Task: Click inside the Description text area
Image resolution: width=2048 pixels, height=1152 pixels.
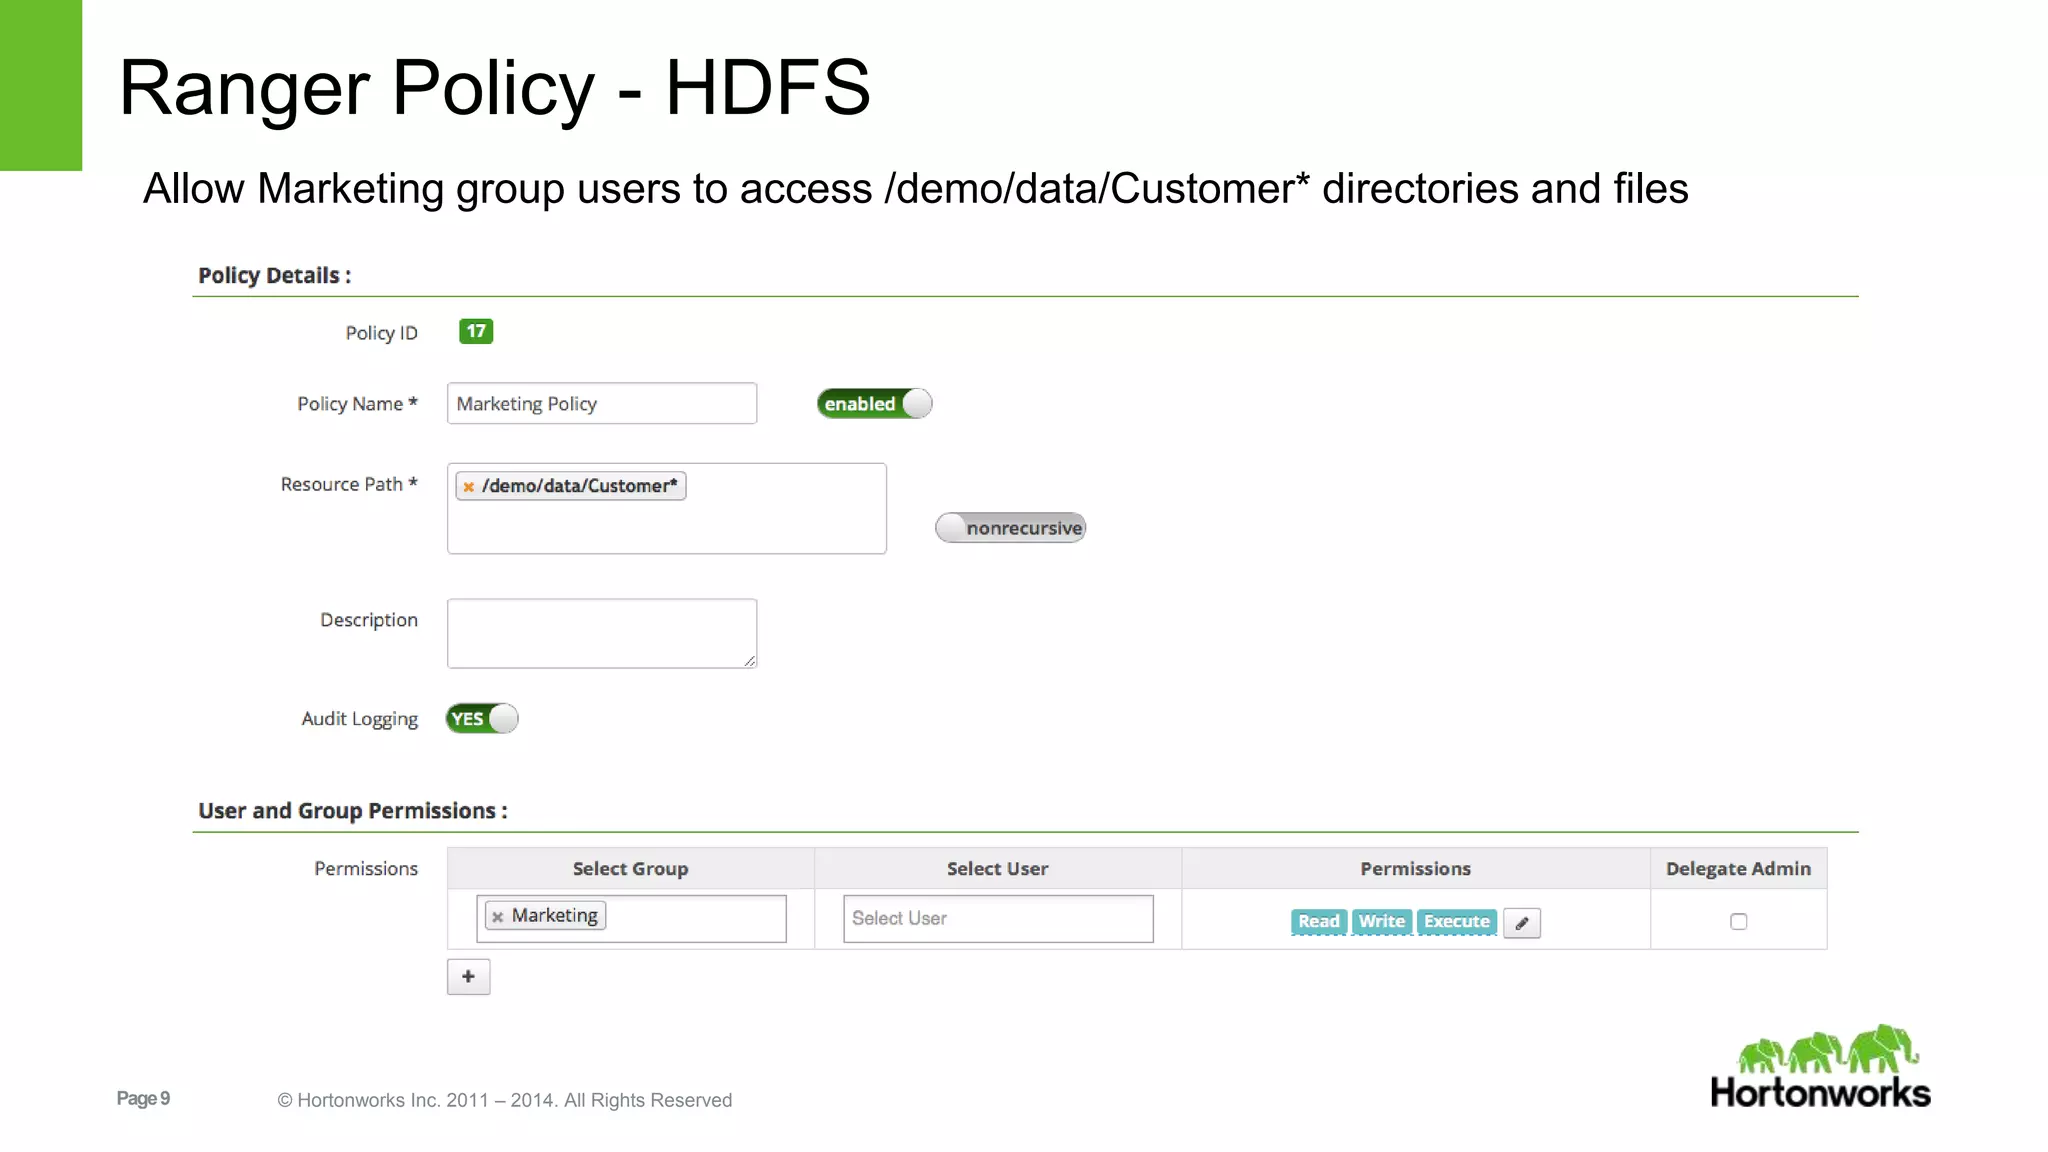Action: tap(601, 633)
